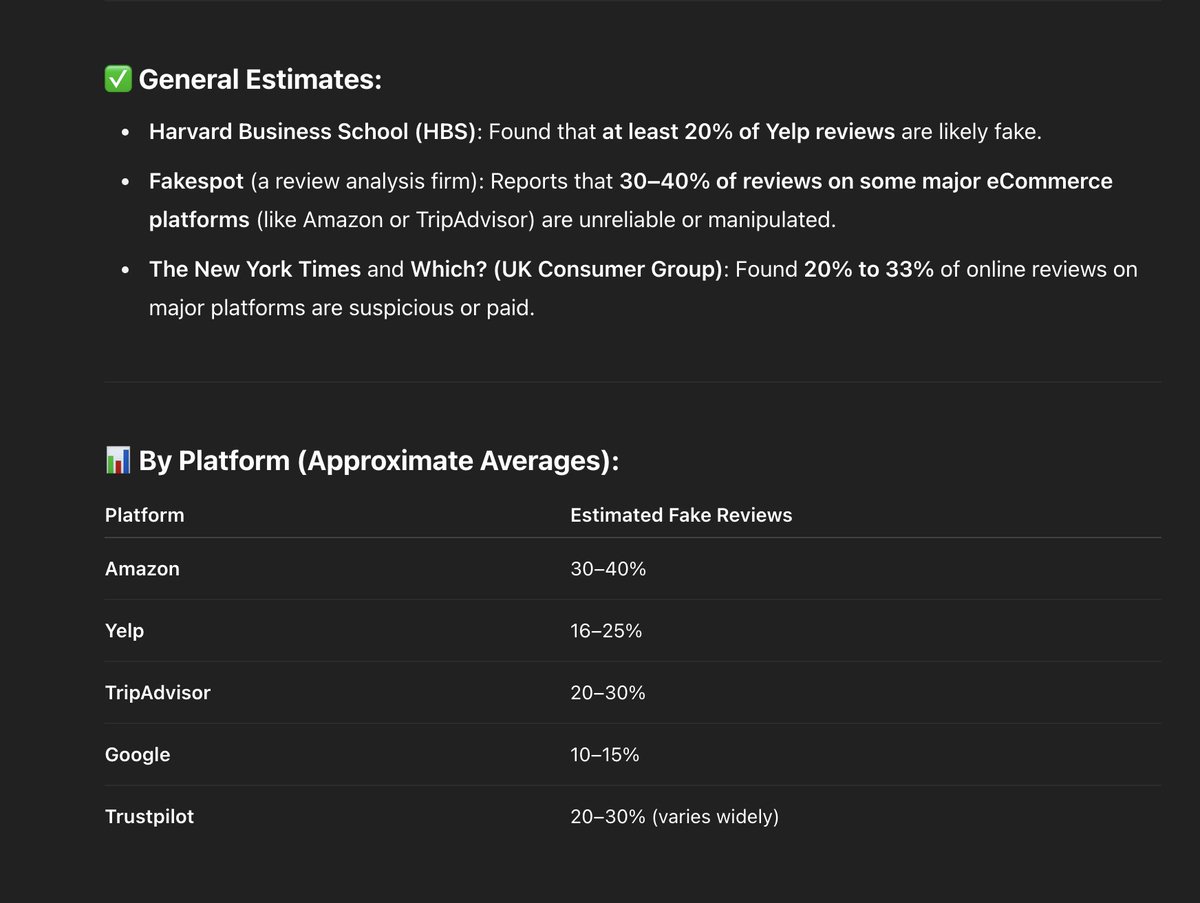Viewport: 1200px width, 903px height.
Task: Click the Fakespot bold text
Action: click(x=196, y=182)
